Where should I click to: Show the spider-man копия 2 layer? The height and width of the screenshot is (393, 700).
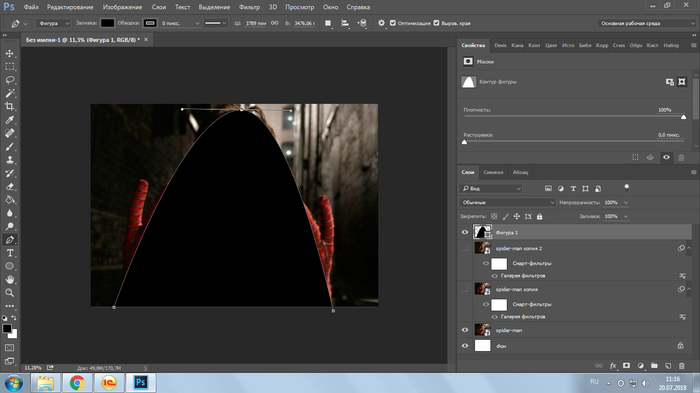point(465,248)
